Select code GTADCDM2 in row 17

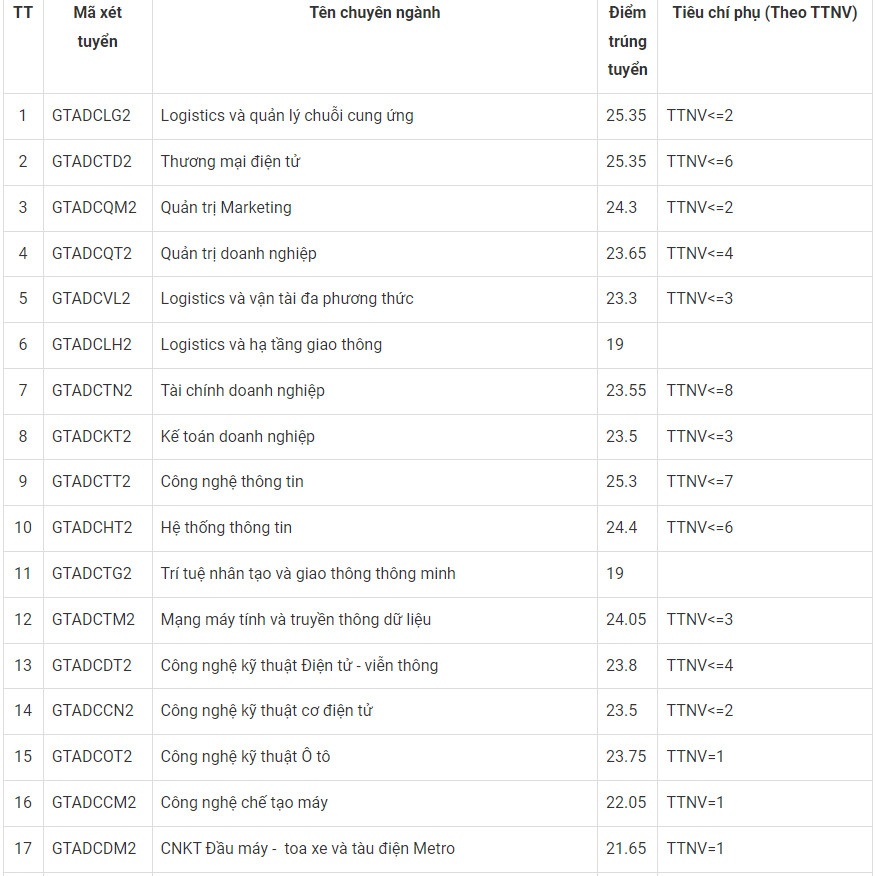(94, 849)
